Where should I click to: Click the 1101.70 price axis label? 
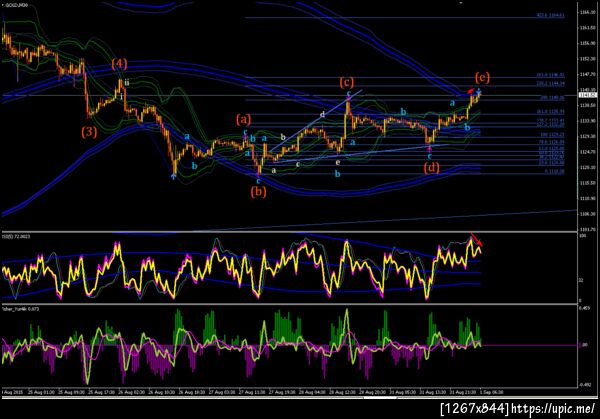click(587, 230)
